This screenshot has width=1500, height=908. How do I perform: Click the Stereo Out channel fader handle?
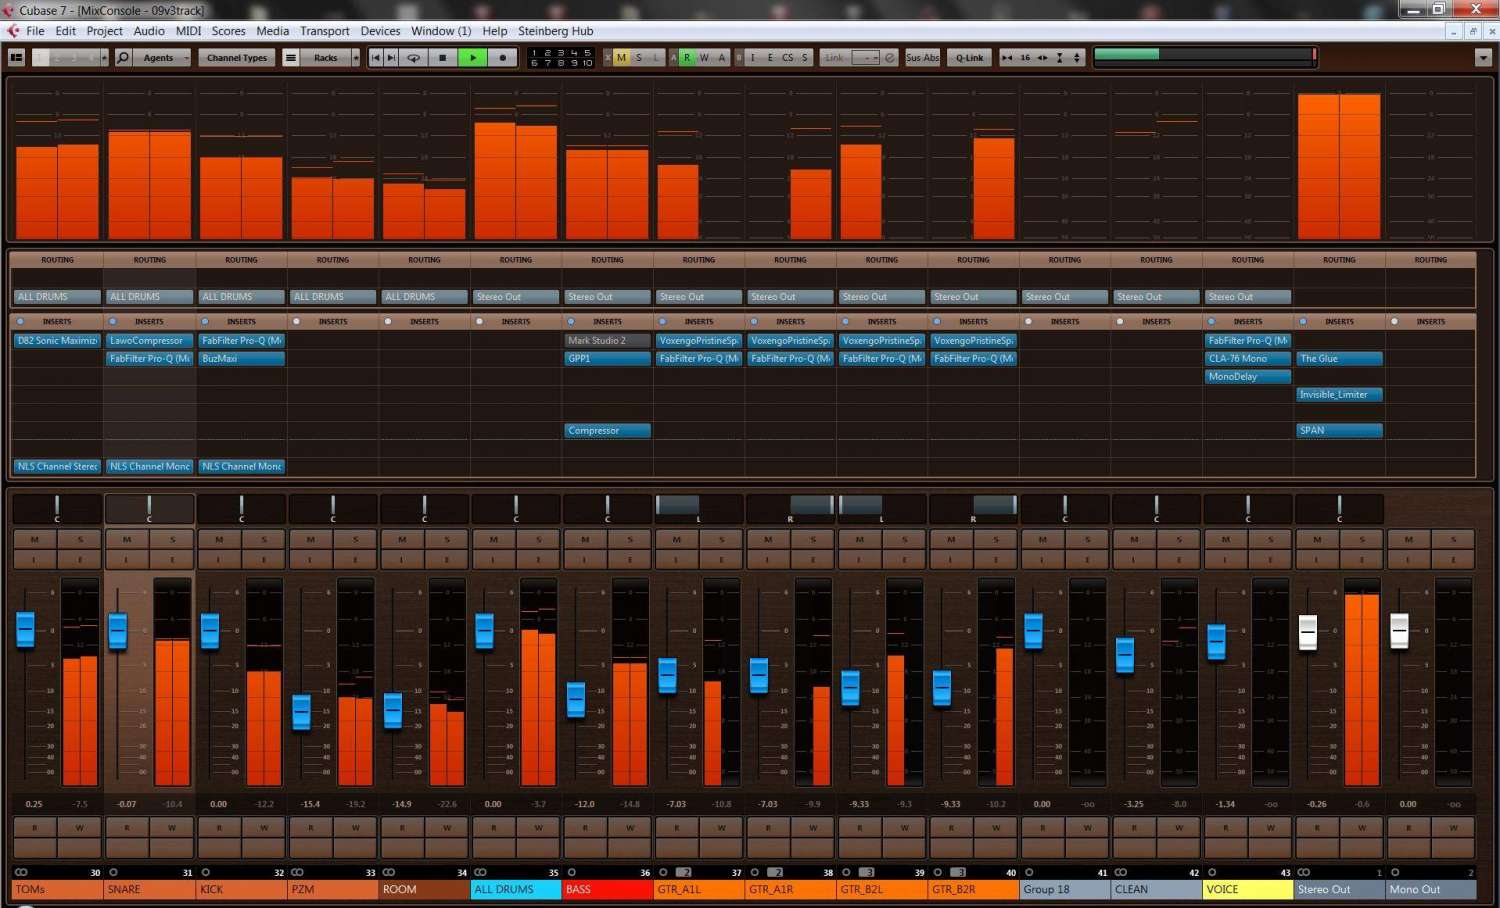click(1307, 631)
